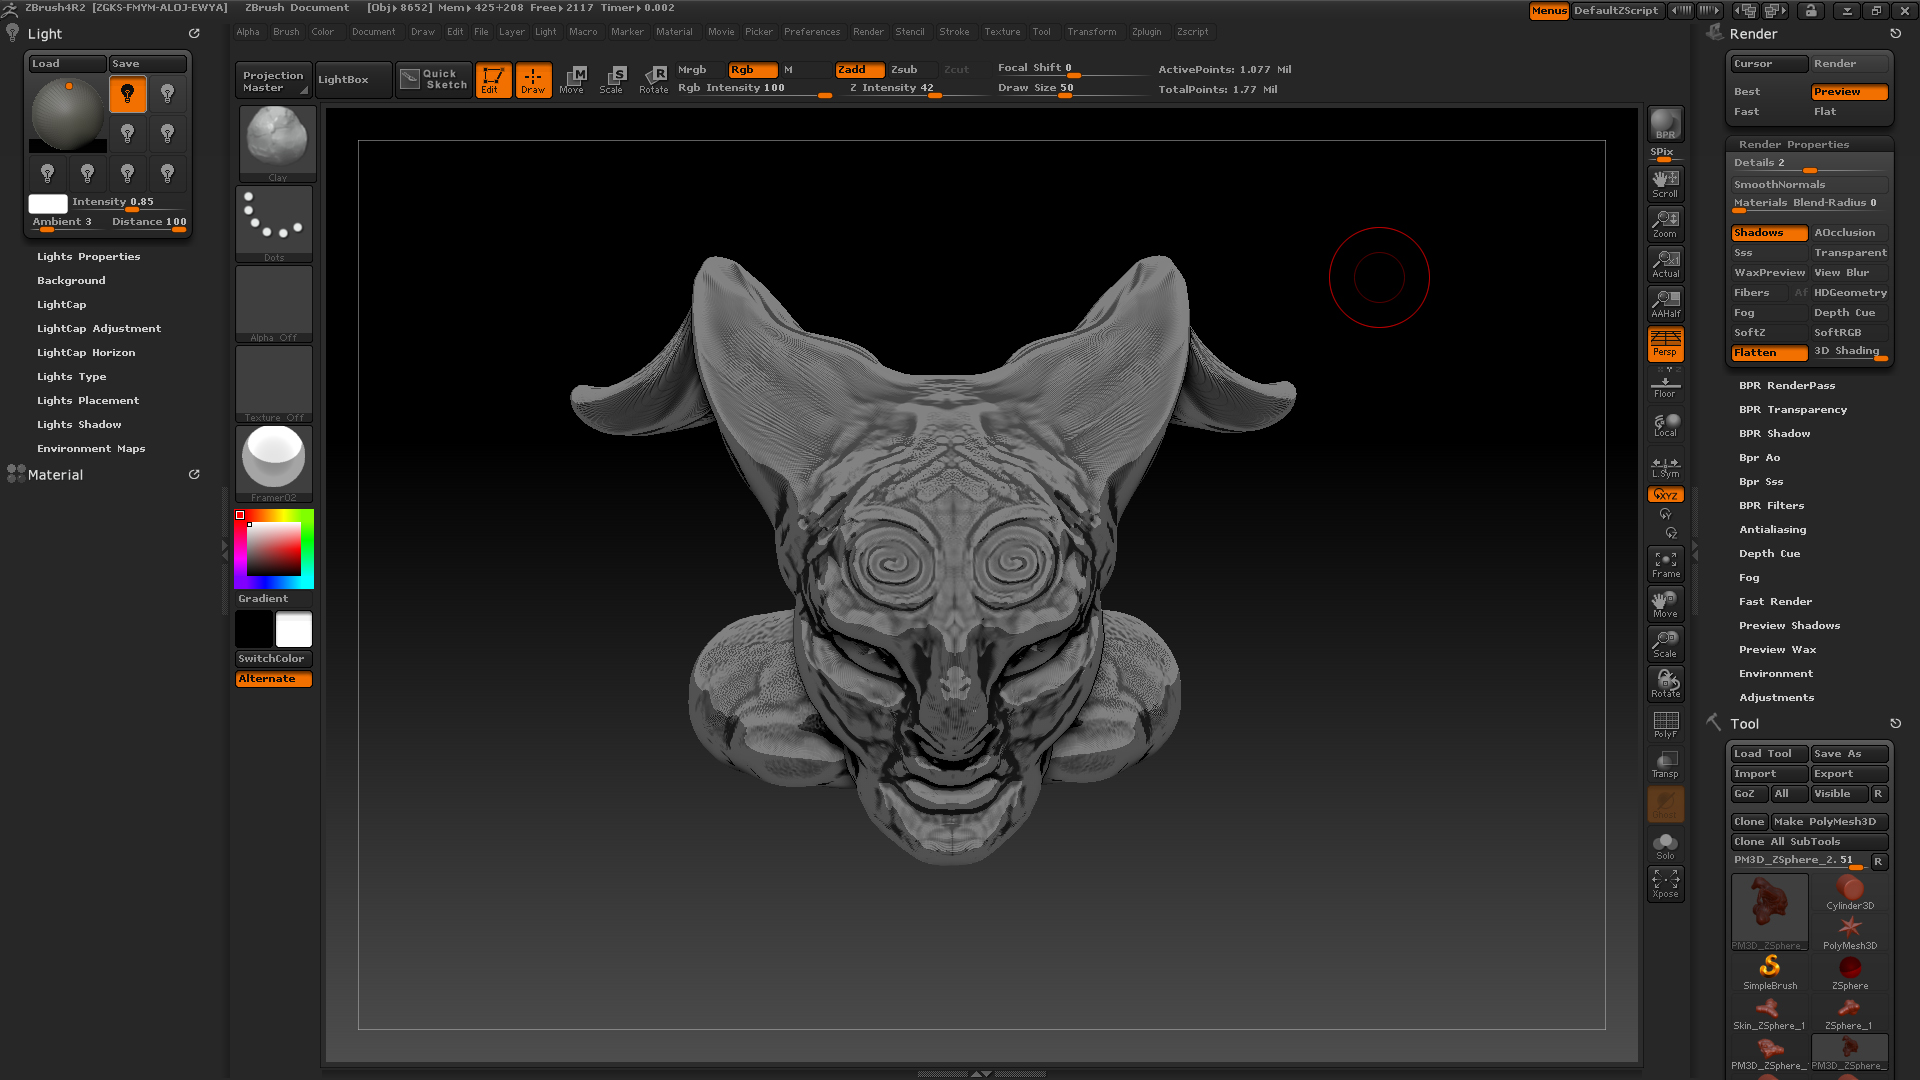Toggle Persp perspective mode
Screen dimensions: 1920x1080
click(x=1665, y=343)
